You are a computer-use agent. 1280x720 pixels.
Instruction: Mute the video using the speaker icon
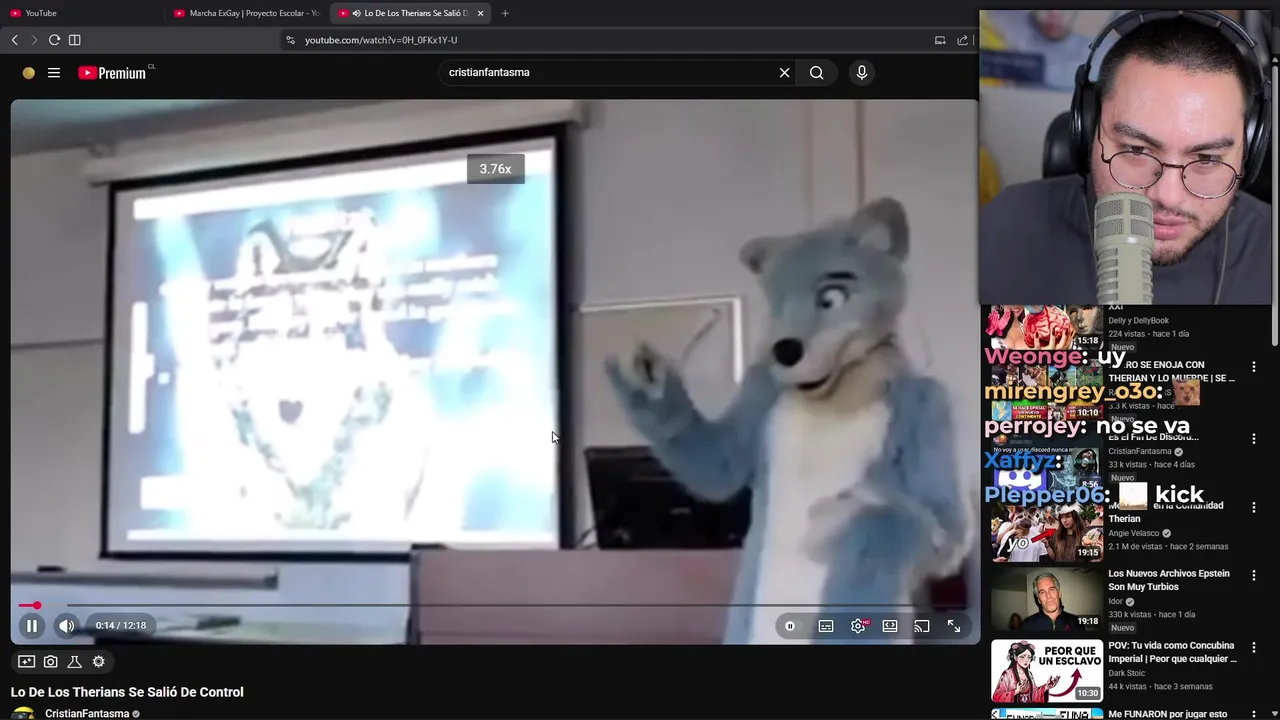point(66,626)
